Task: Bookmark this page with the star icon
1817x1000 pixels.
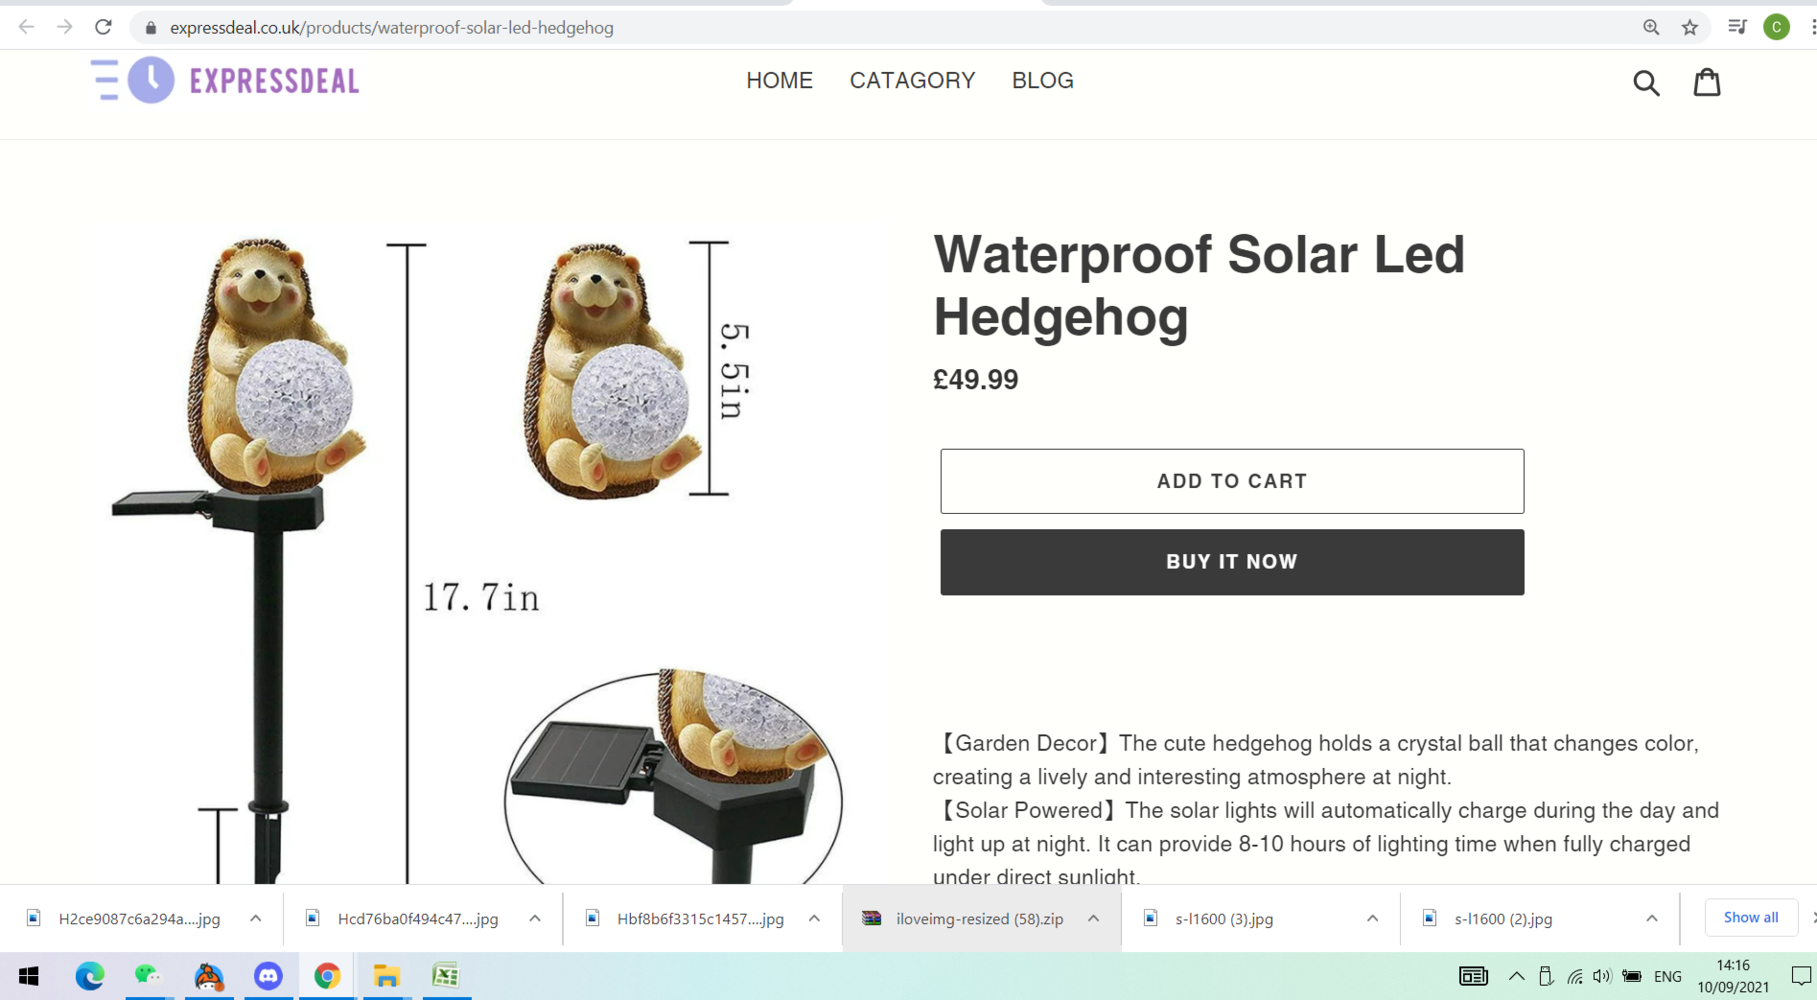Action: pyautogui.click(x=1690, y=28)
